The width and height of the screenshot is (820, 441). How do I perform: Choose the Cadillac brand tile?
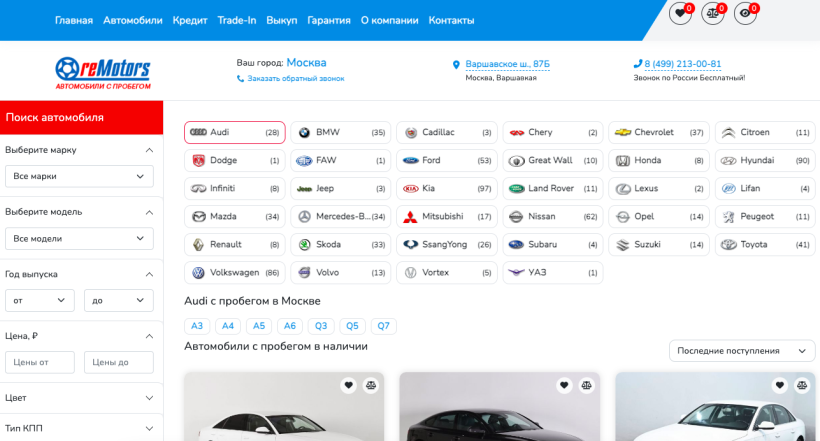[447, 132]
